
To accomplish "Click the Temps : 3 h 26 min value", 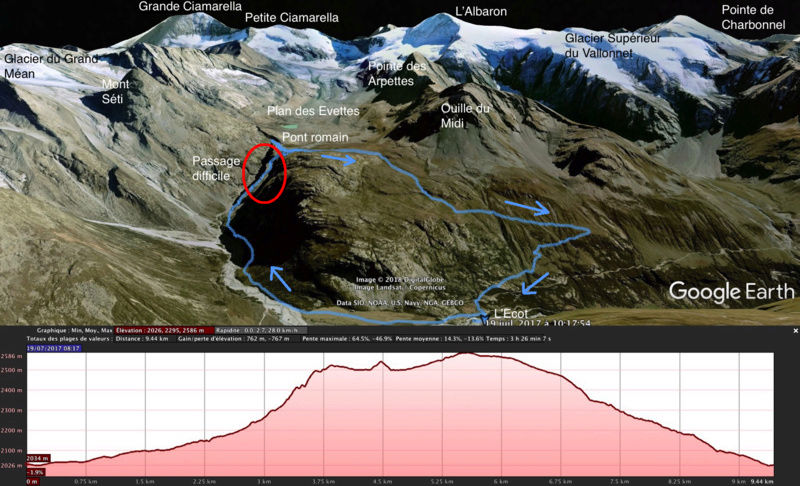I will [518, 339].
